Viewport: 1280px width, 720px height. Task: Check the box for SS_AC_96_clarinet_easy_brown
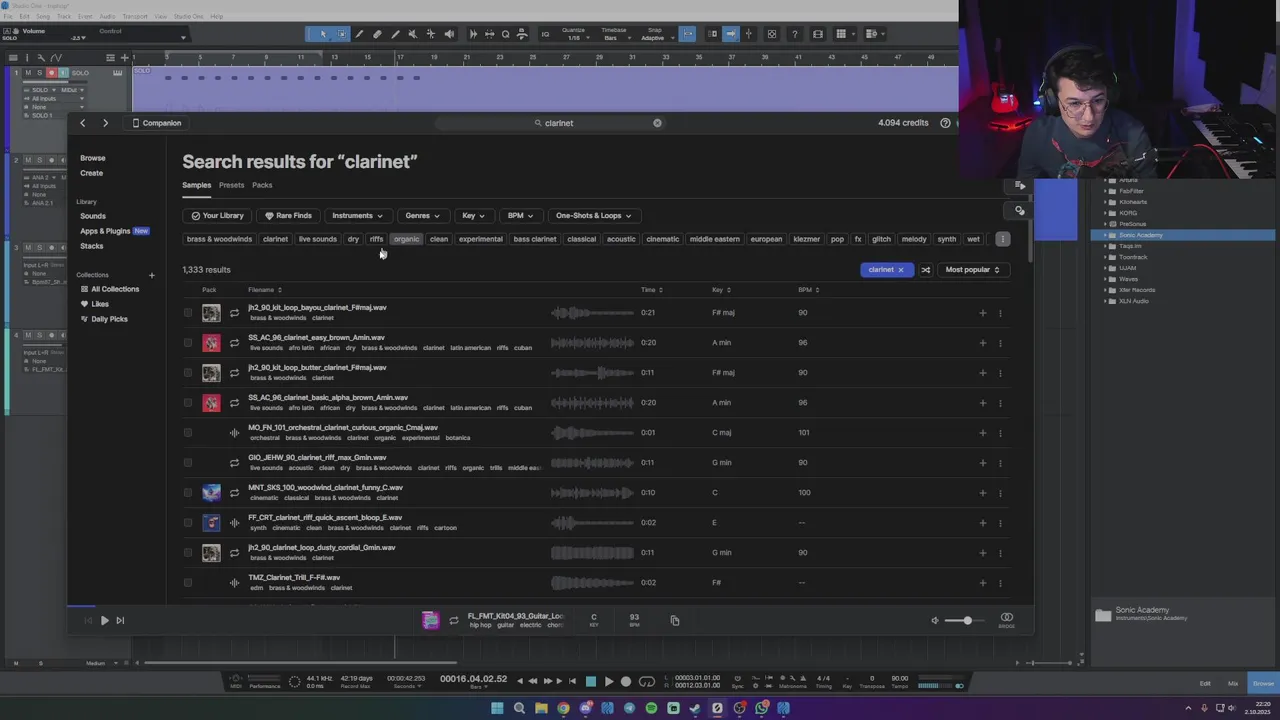(188, 343)
